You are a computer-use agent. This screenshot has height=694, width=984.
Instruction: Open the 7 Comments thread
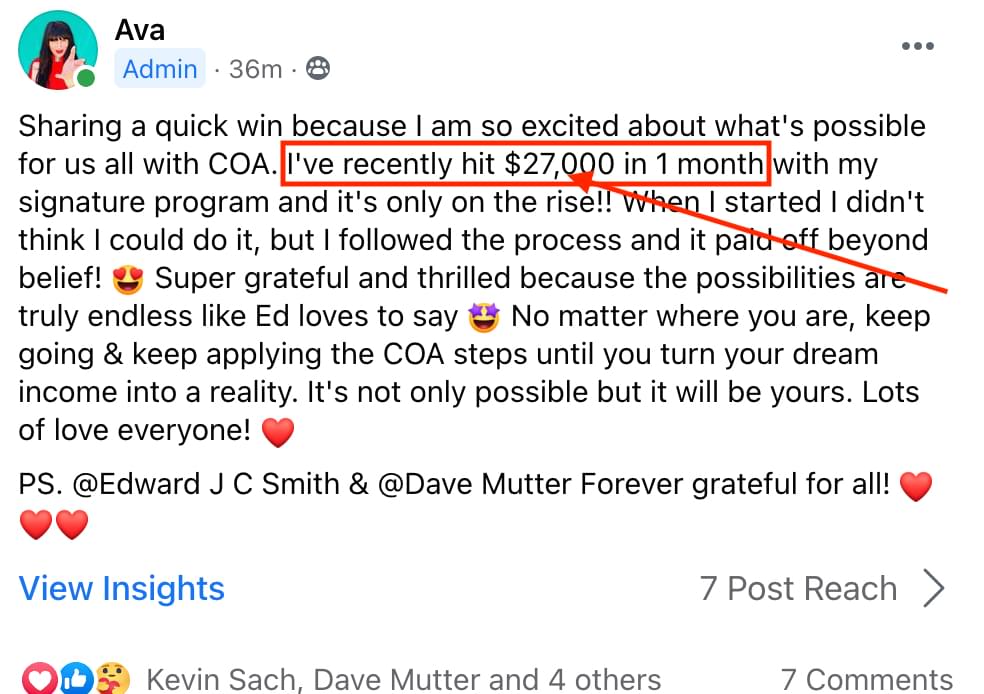866,680
